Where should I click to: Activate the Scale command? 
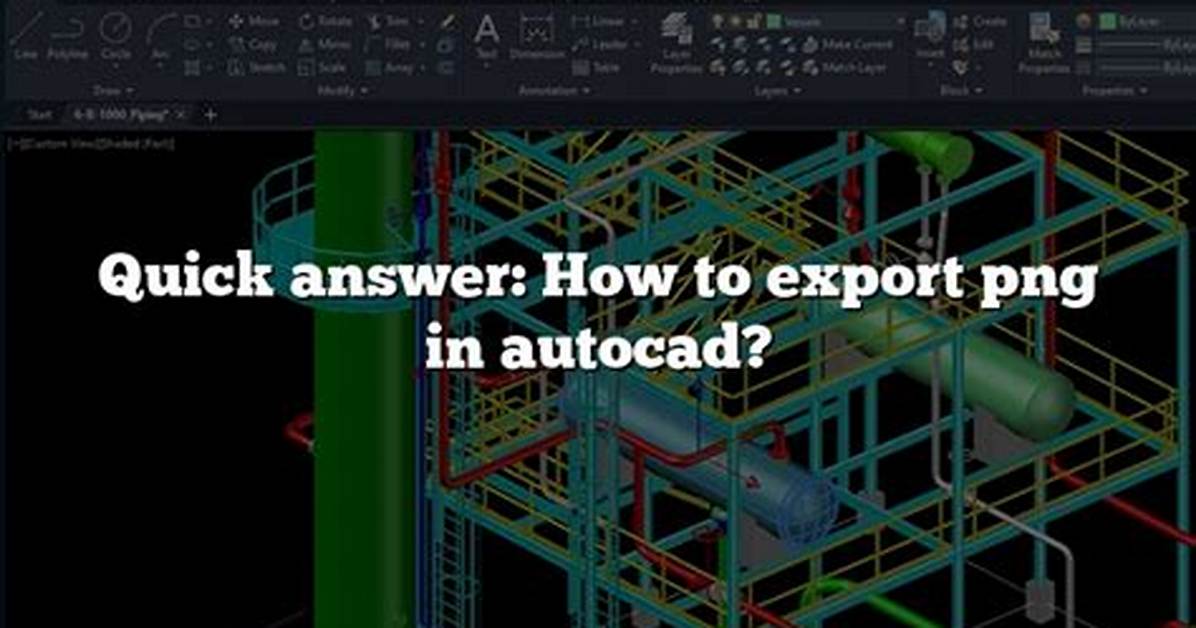pos(322,68)
